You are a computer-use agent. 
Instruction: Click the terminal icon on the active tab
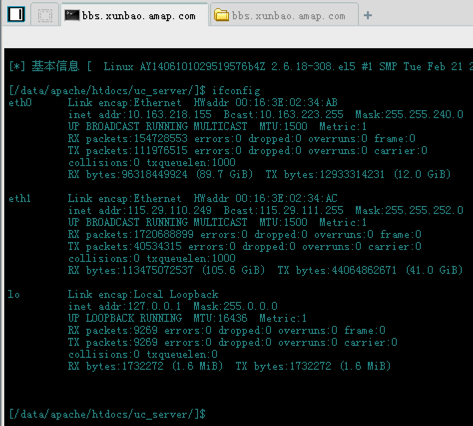[72, 15]
